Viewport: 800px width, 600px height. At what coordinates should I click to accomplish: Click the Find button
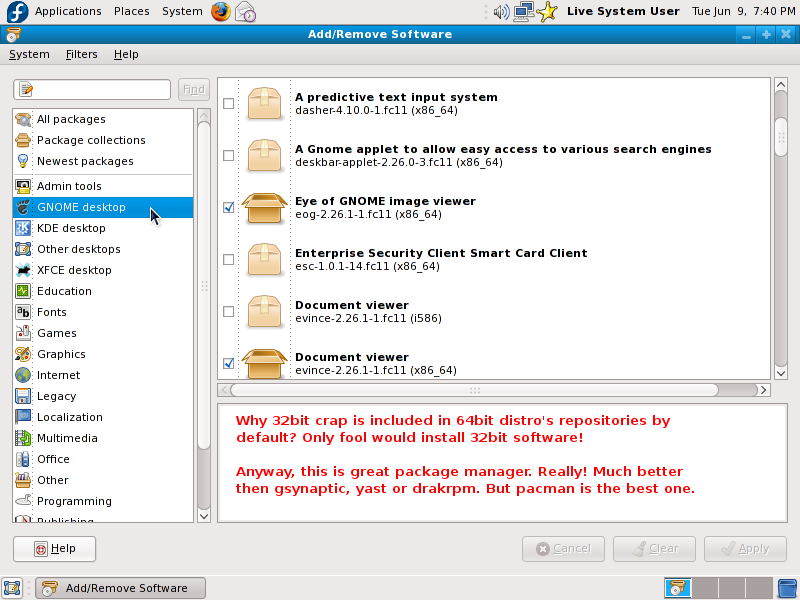(194, 90)
